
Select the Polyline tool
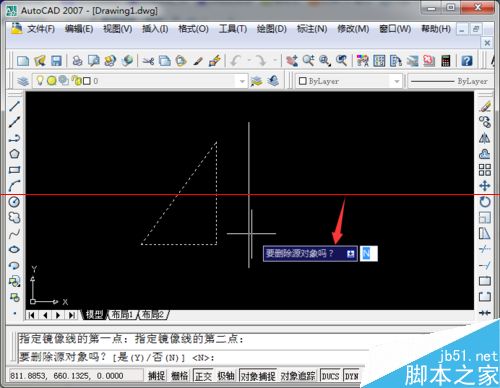coord(14,138)
